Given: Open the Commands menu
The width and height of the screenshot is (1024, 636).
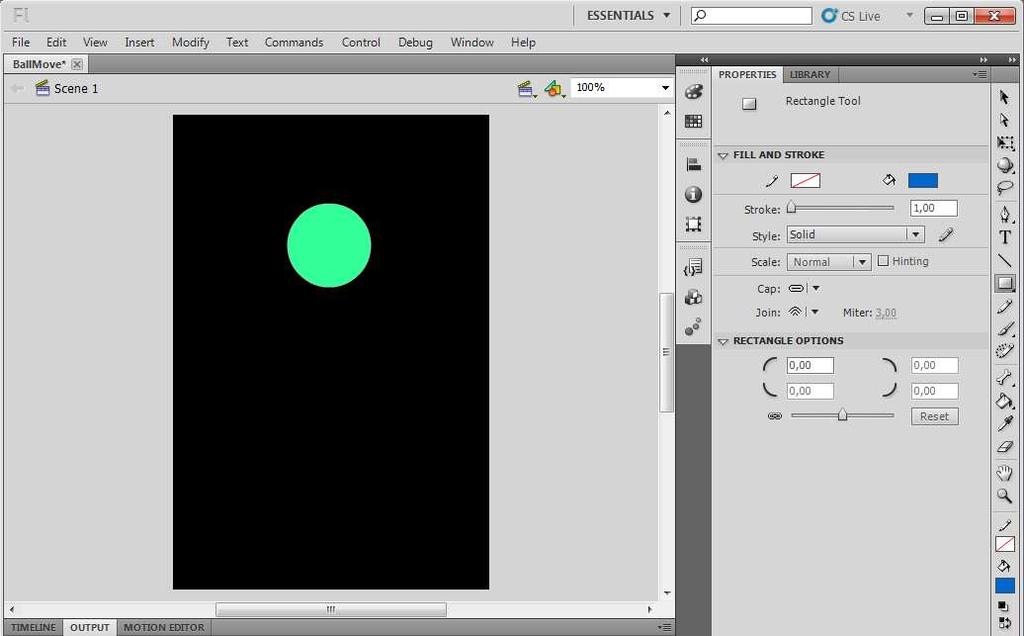Looking at the screenshot, I should (x=294, y=42).
